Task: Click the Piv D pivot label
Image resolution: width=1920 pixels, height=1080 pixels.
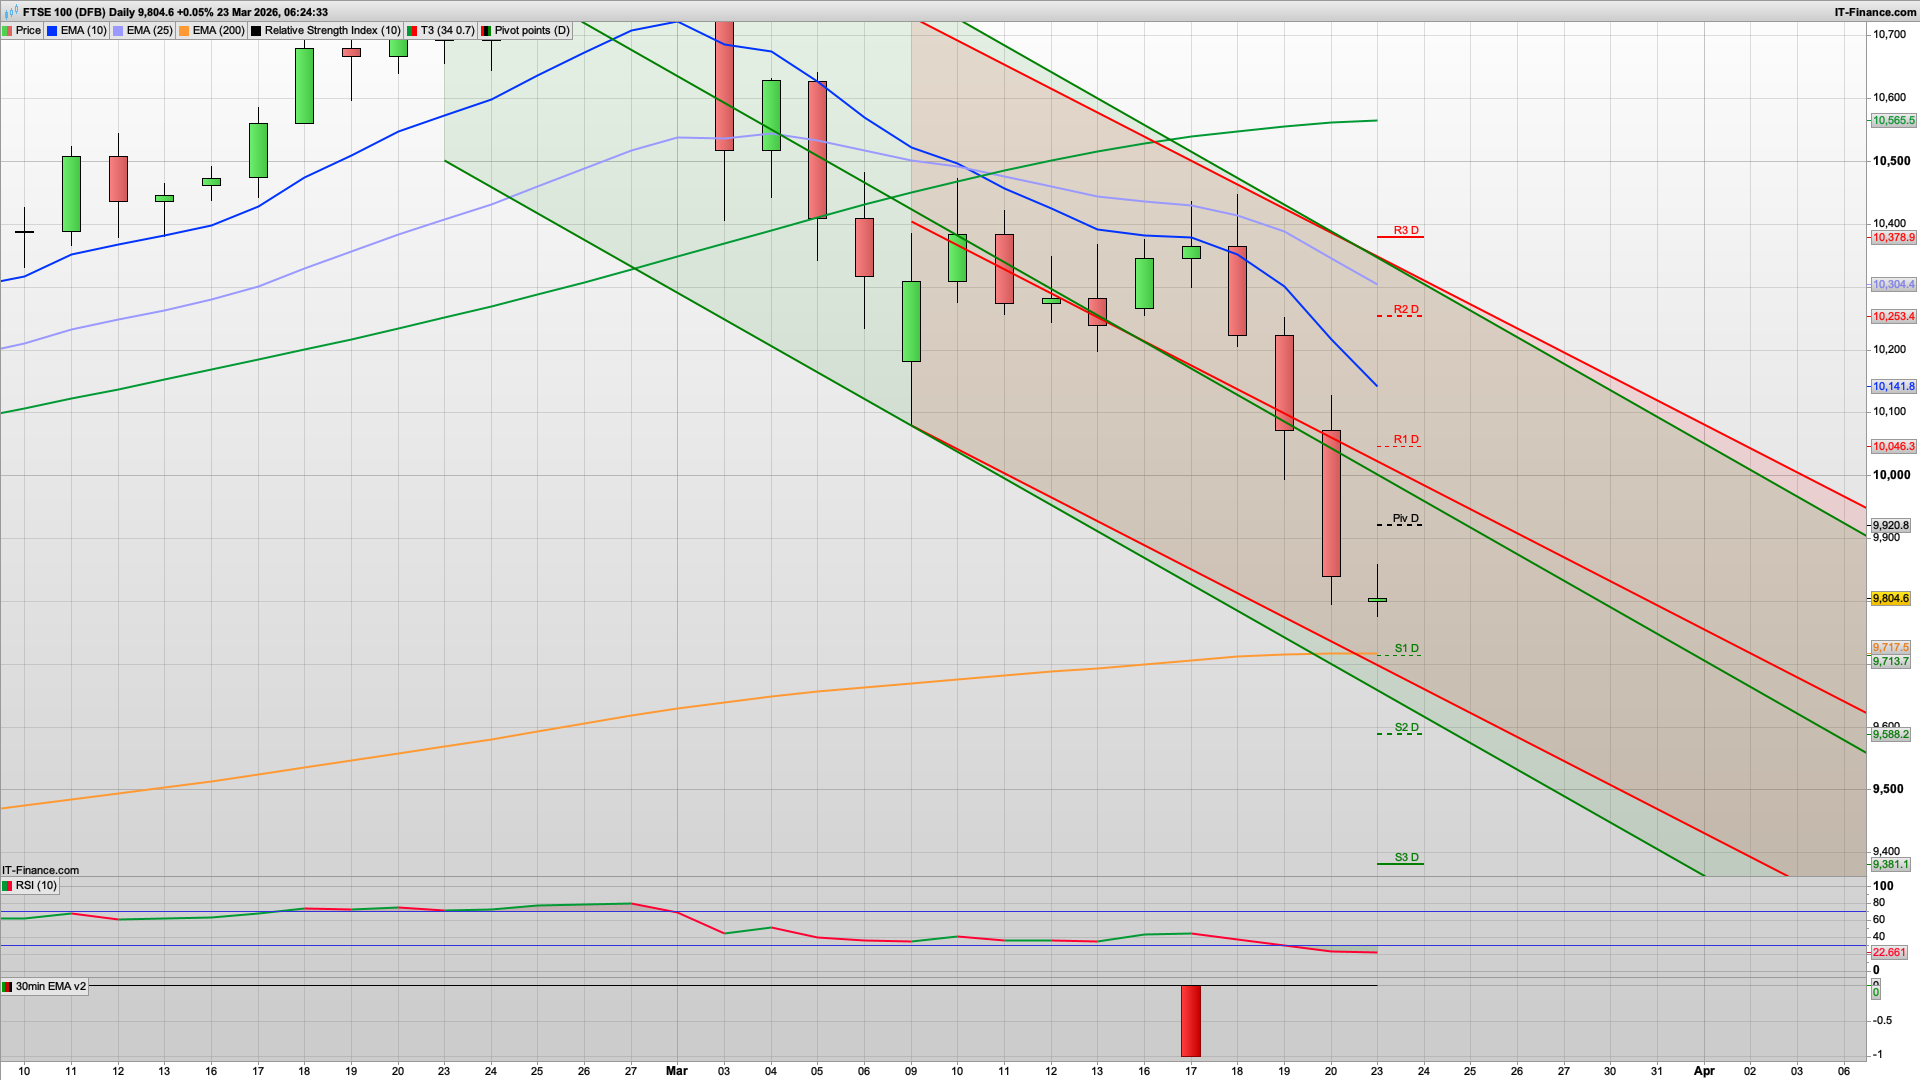Action: (x=1404, y=518)
